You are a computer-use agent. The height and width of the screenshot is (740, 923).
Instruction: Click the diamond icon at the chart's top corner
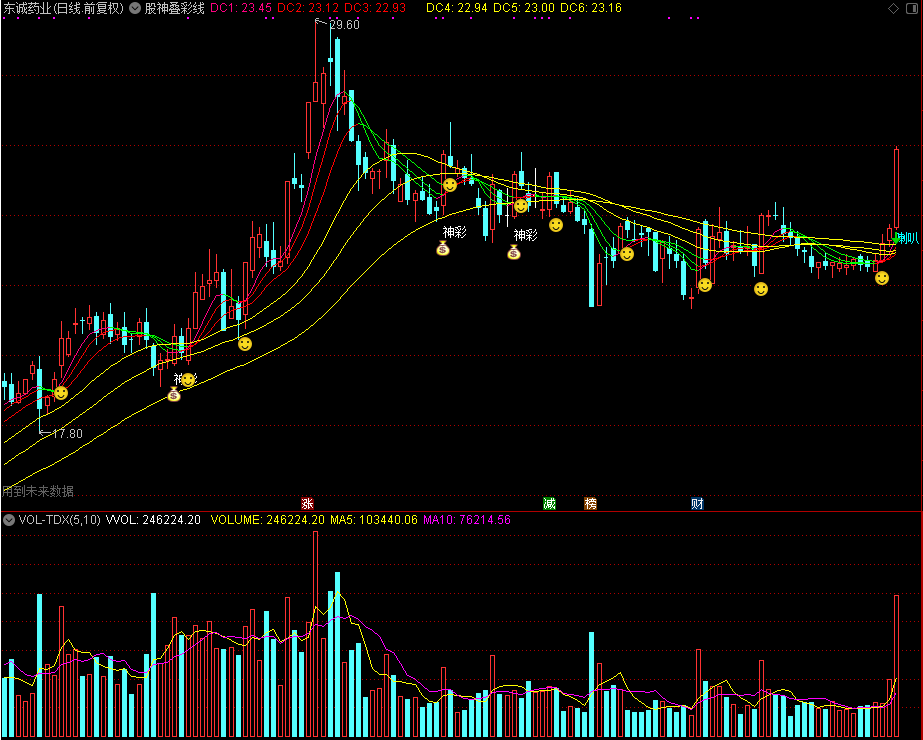pos(893,8)
